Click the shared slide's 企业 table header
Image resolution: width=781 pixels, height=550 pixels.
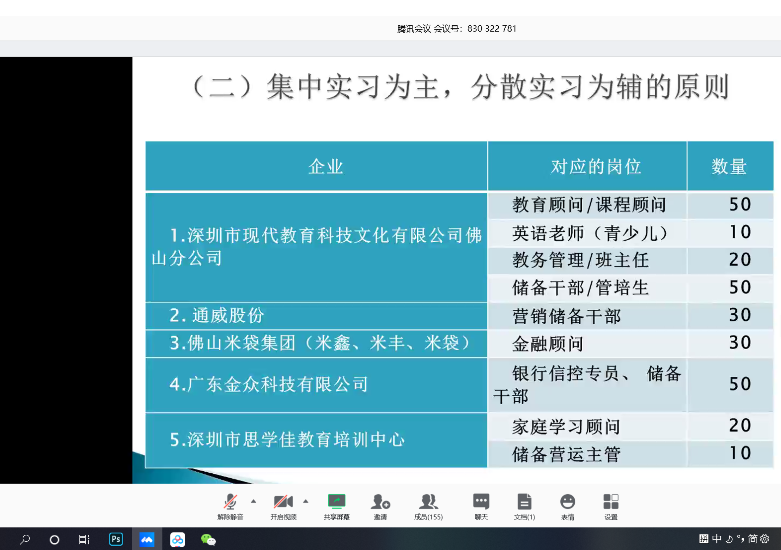(326, 167)
